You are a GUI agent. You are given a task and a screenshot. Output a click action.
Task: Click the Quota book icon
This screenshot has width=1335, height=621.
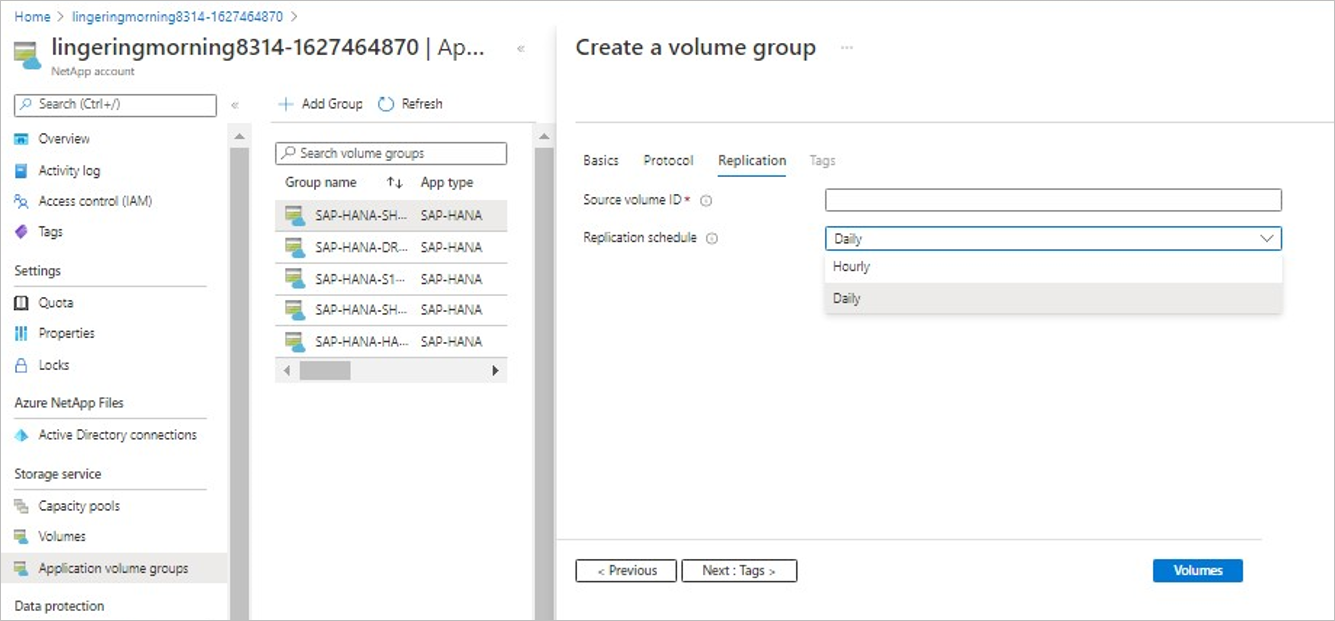pyautogui.click(x=21, y=303)
